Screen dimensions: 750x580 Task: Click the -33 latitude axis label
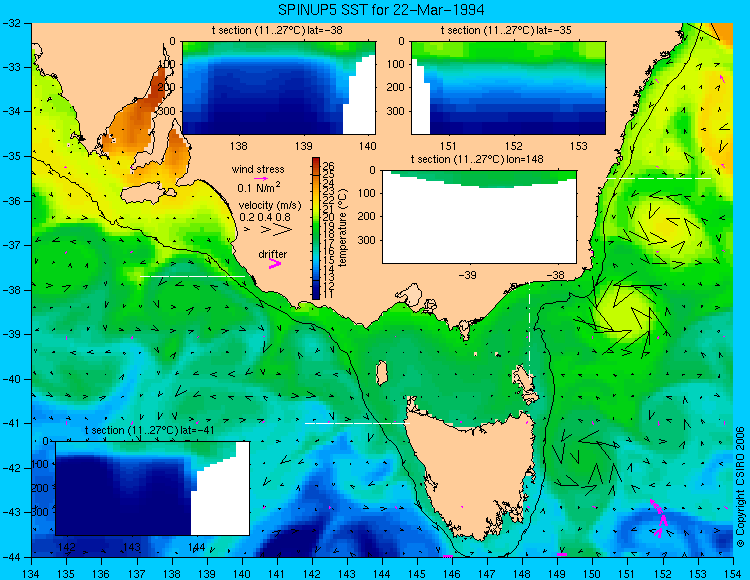tap(11, 67)
